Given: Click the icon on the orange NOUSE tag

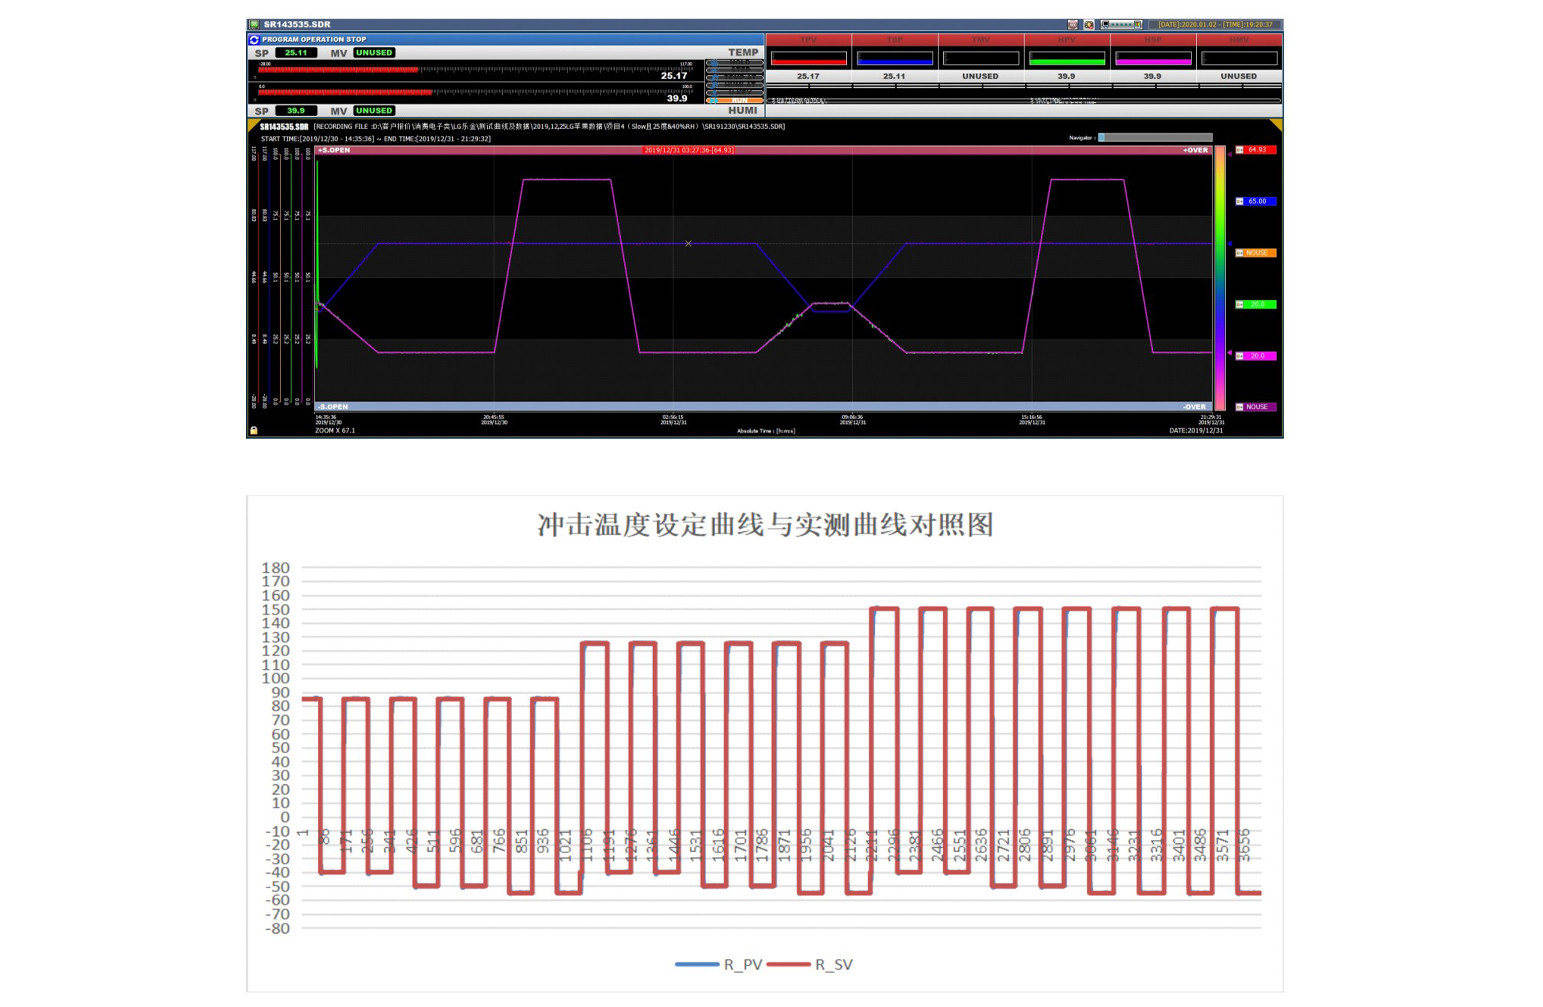Looking at the screenshot, I should 1240,253.
